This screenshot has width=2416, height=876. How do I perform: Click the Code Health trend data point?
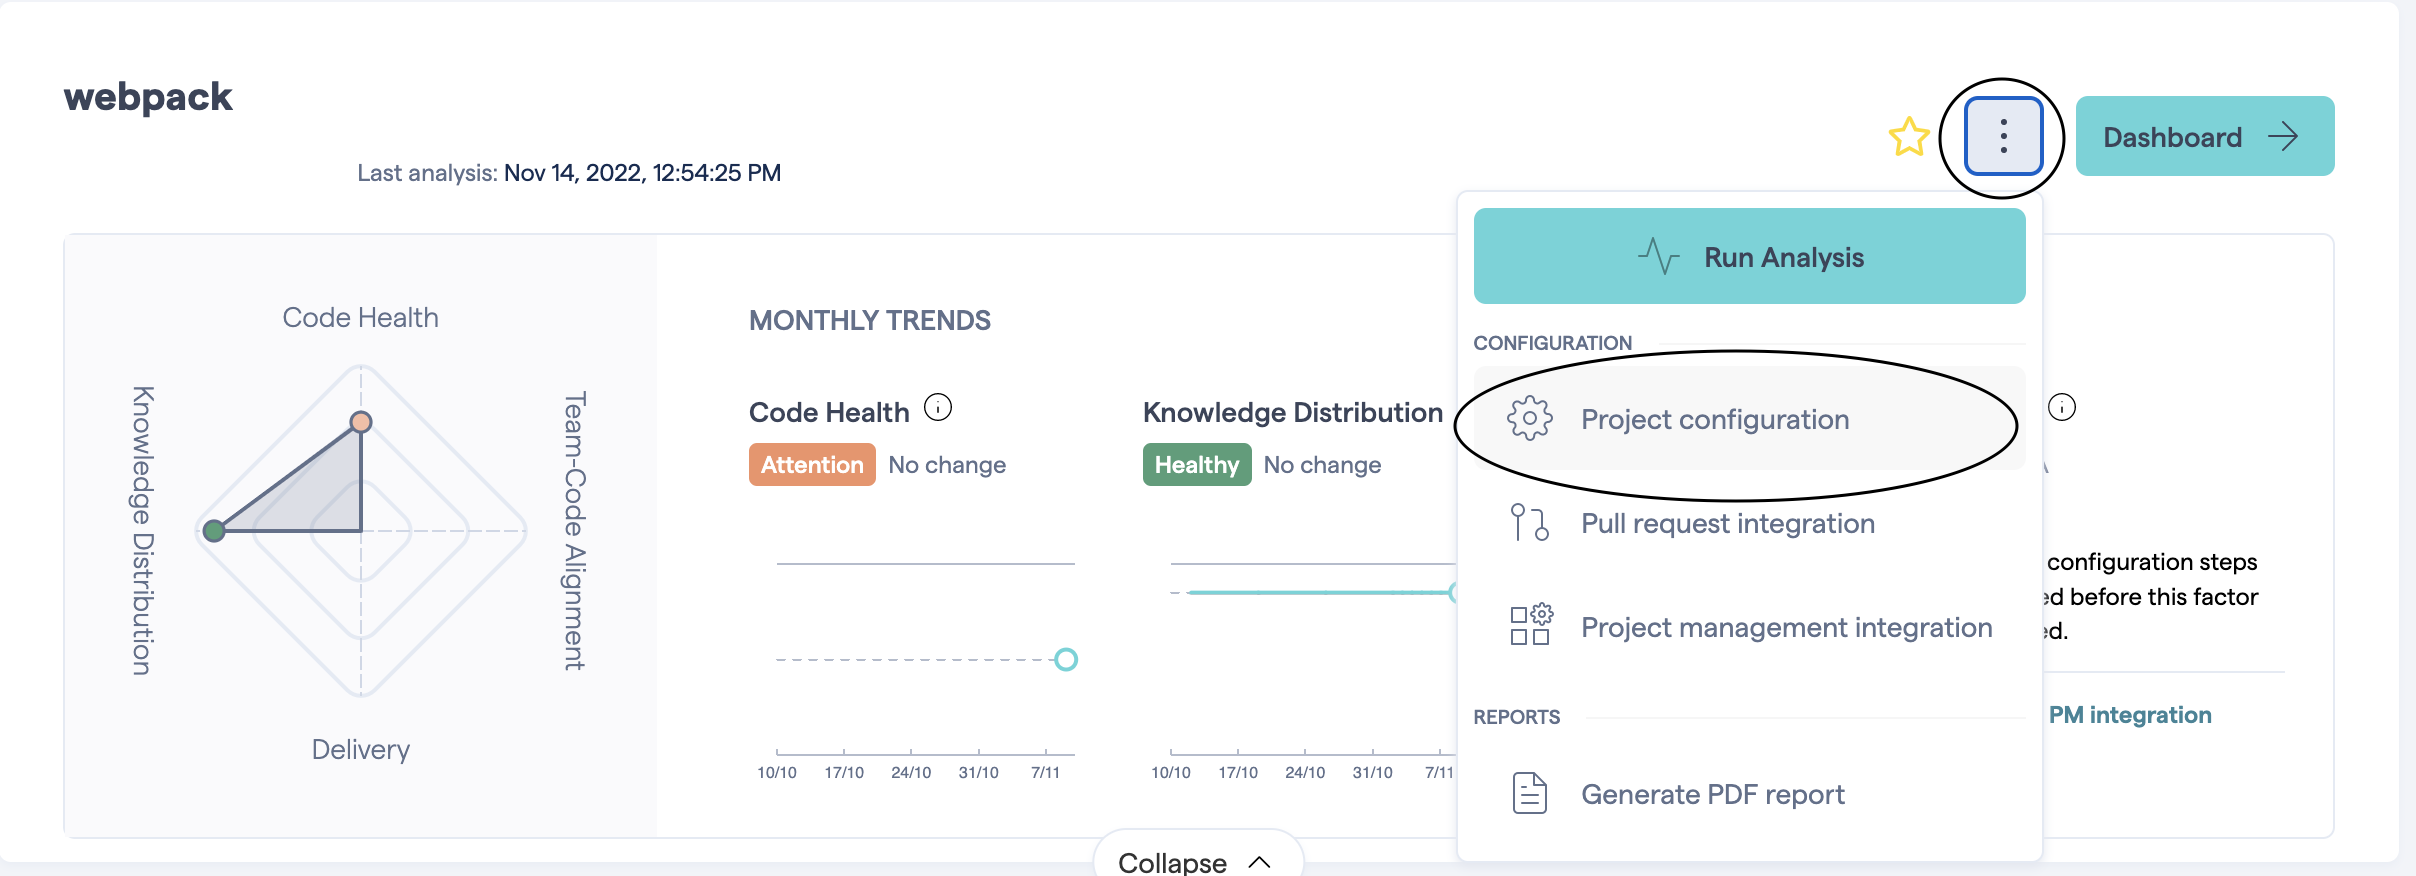[x=1066, y=659]
